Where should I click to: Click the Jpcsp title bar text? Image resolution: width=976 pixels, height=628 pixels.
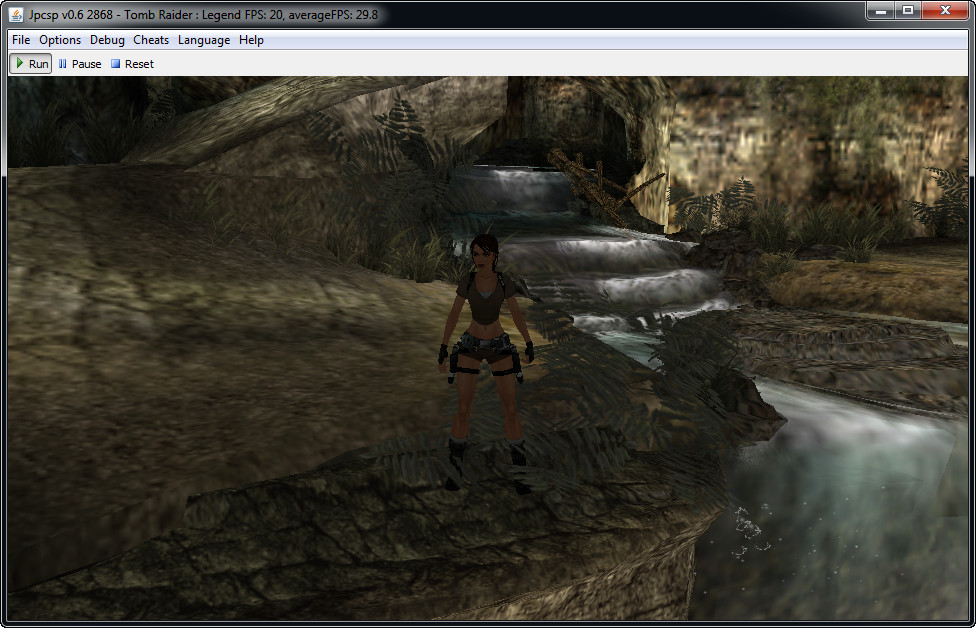click(203, 14)
